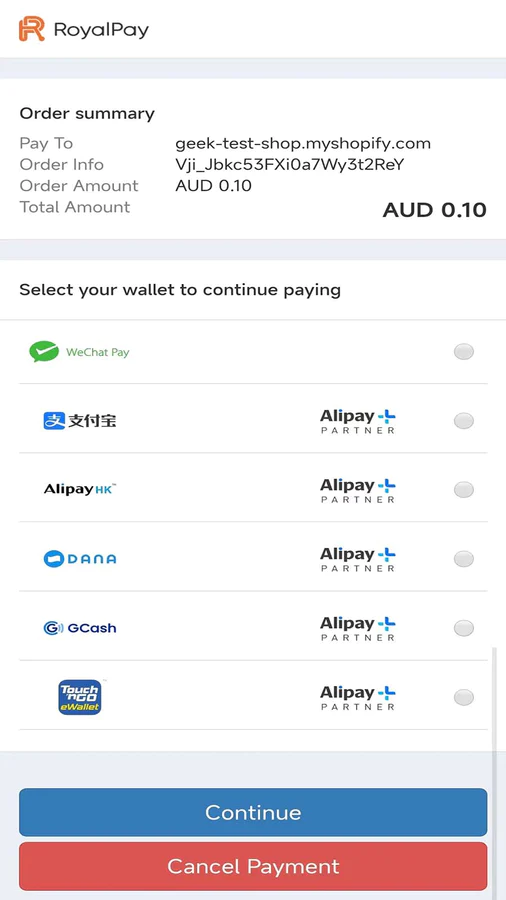
Task: Click the Touch 'n Go eWallet logo
Action: click(x=80, y=697)
